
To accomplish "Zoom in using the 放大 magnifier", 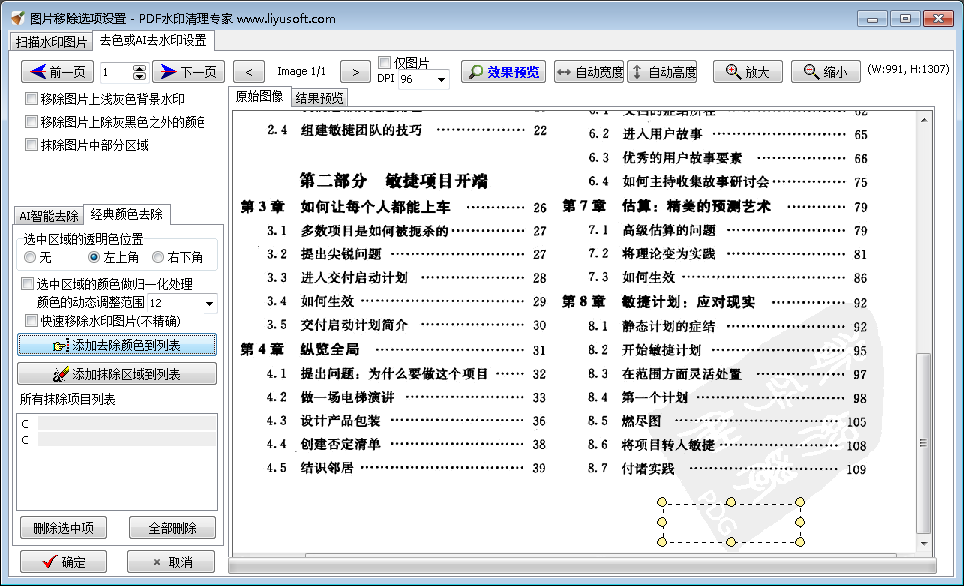I will pos(750,71).
